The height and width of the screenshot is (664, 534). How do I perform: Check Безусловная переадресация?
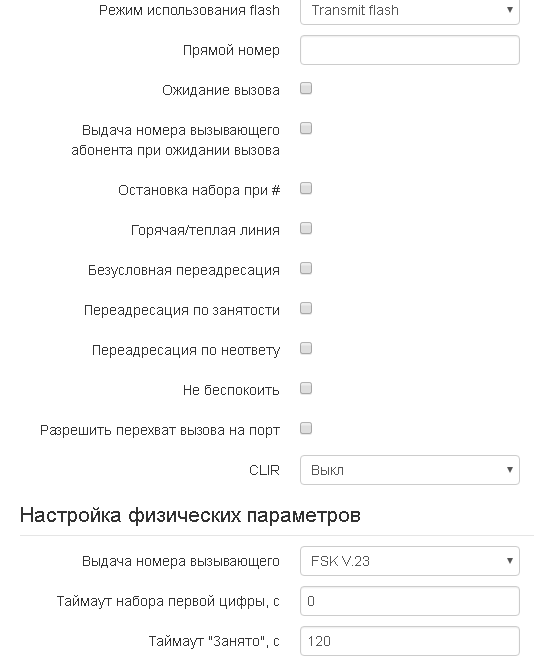(x=306, y=268)
